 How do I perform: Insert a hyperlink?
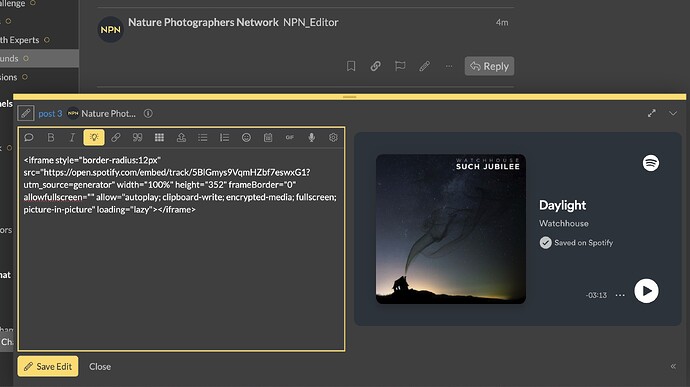(116, 137)
